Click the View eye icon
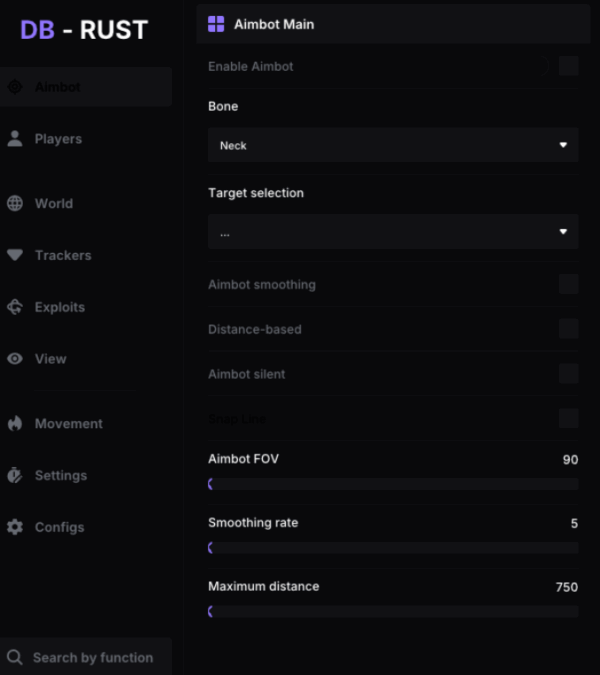The image size is (600, 675). pos(15,359)
